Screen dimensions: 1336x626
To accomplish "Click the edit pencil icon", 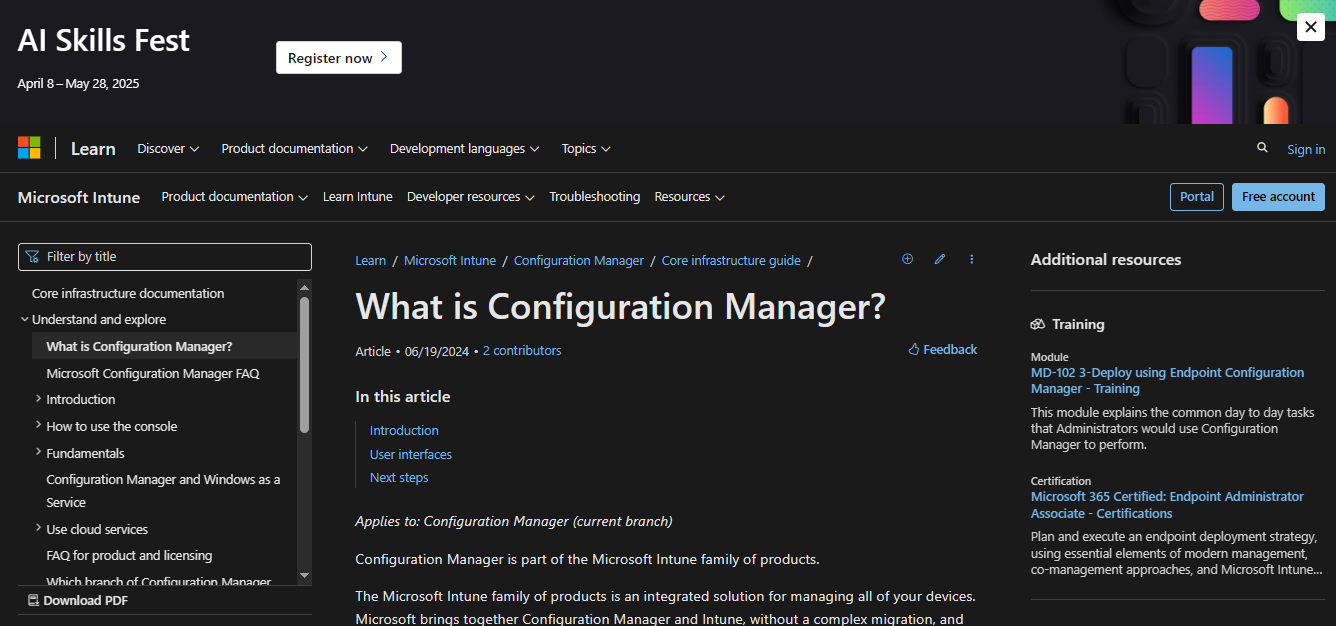I will point(940,259).
